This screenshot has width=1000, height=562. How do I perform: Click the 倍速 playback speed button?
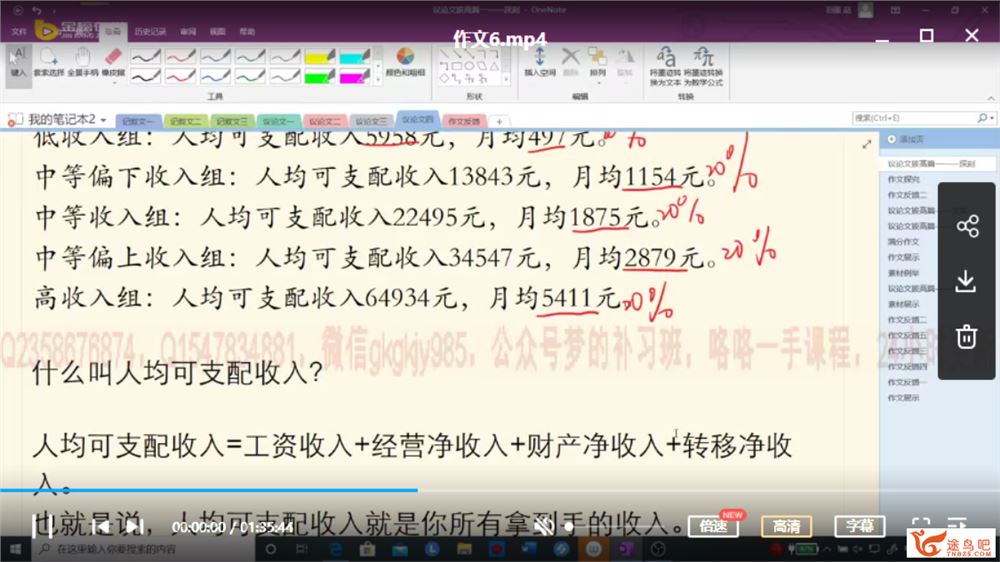713,526
